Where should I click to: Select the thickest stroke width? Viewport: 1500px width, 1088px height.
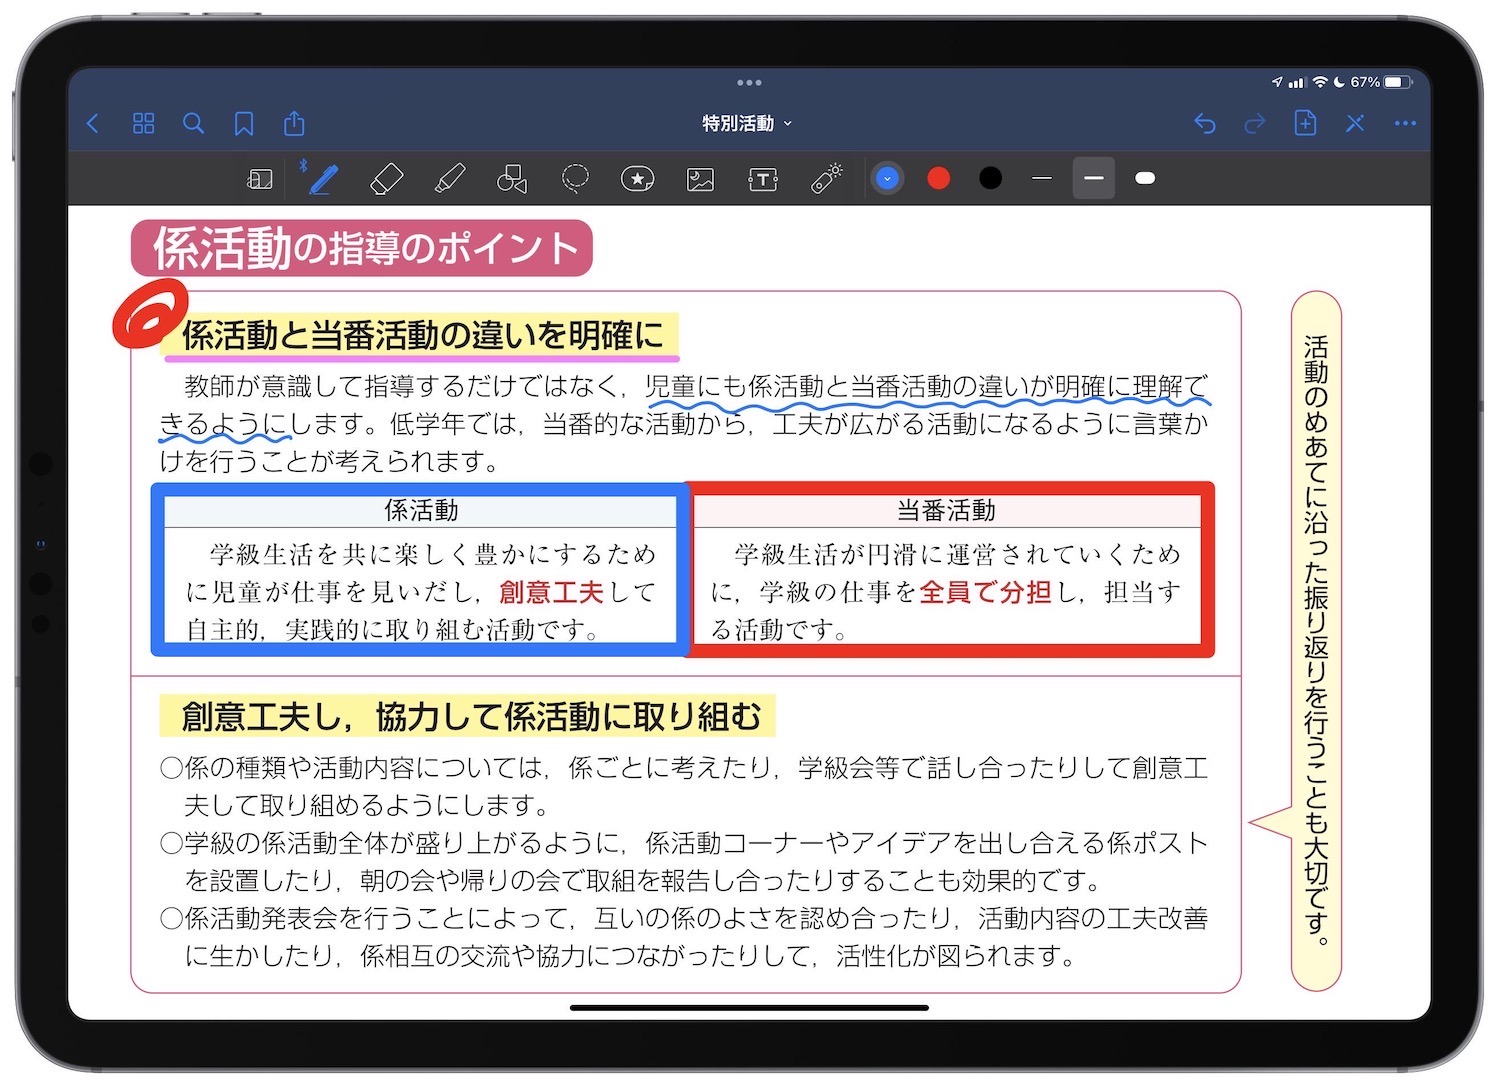pyautogui.click(x=1144, y=178)
